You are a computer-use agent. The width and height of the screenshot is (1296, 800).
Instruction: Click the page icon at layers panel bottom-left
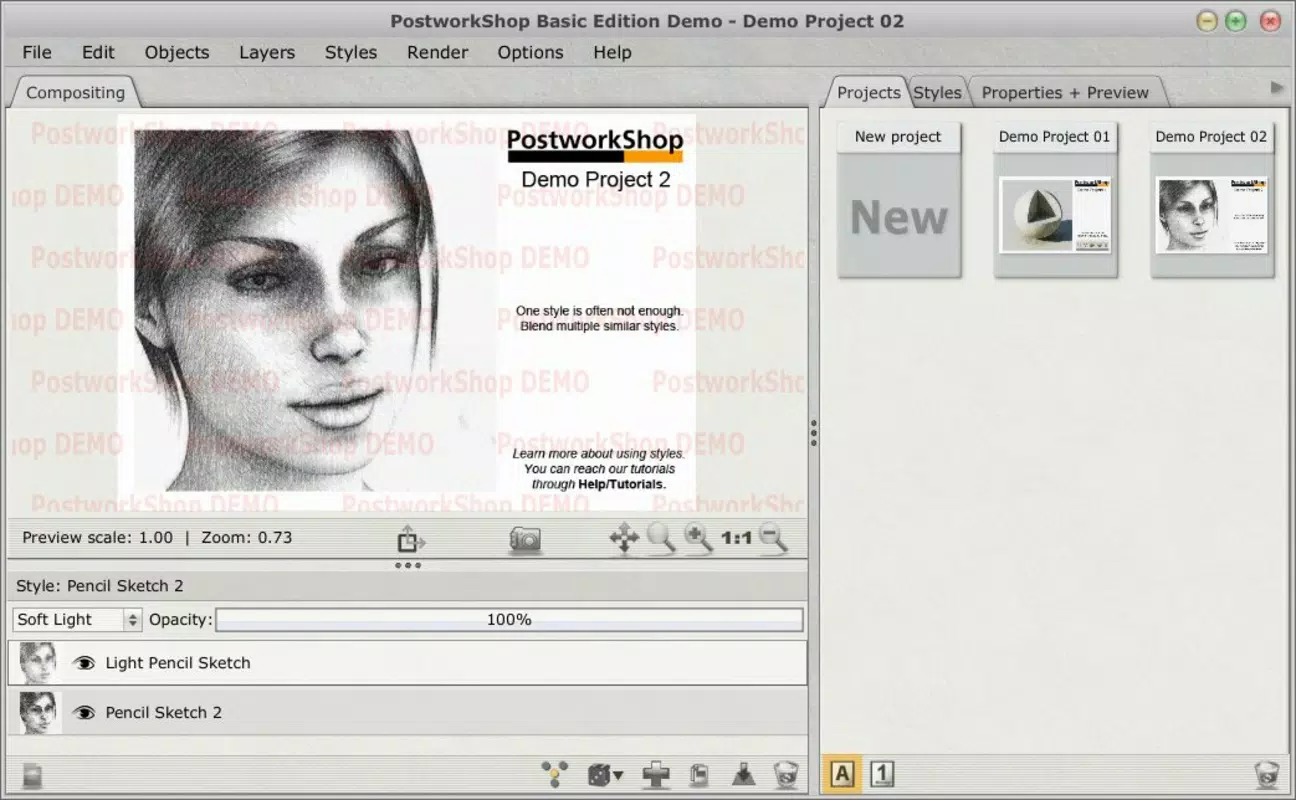click(x=32, y=775)
